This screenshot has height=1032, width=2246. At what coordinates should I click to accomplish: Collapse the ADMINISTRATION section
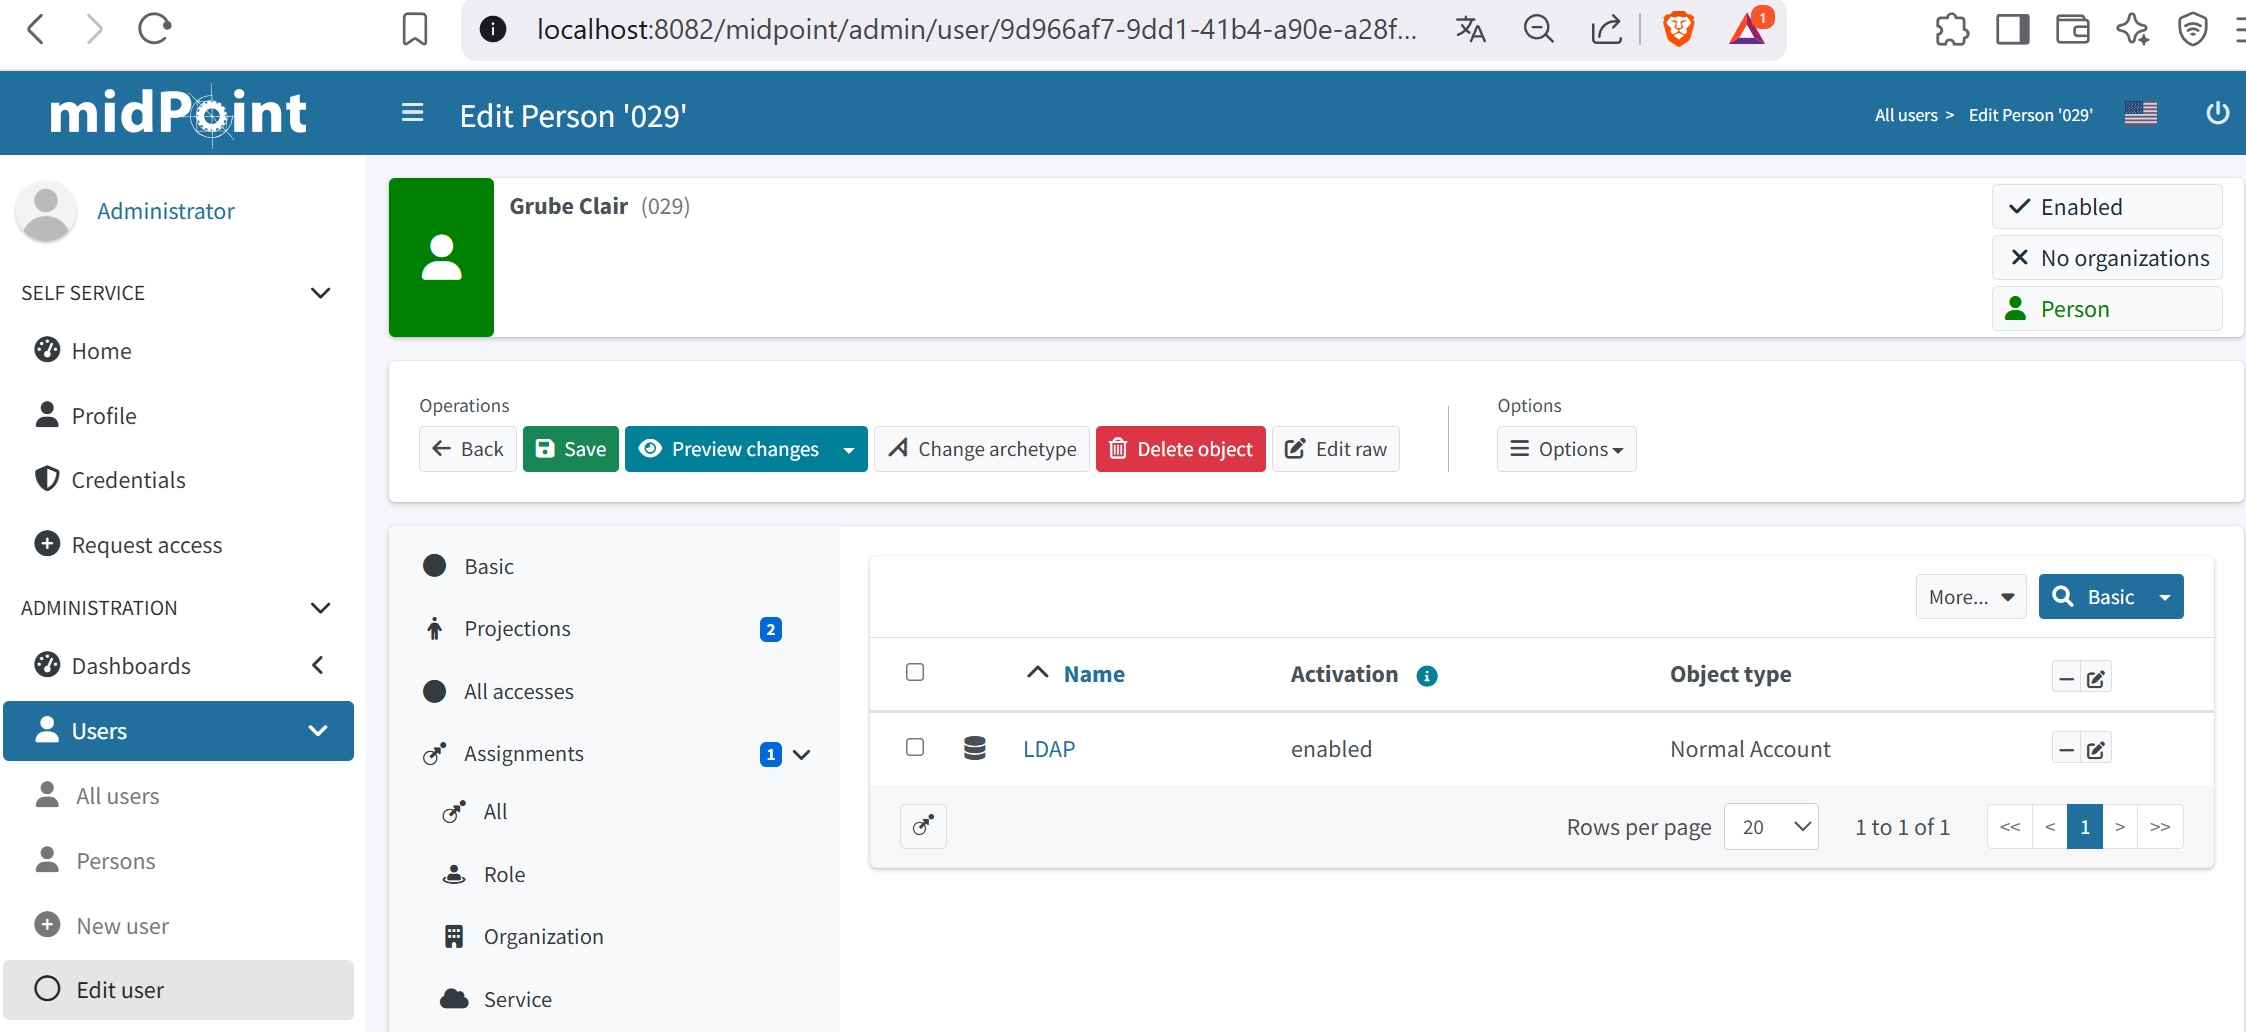coord(320,608)
